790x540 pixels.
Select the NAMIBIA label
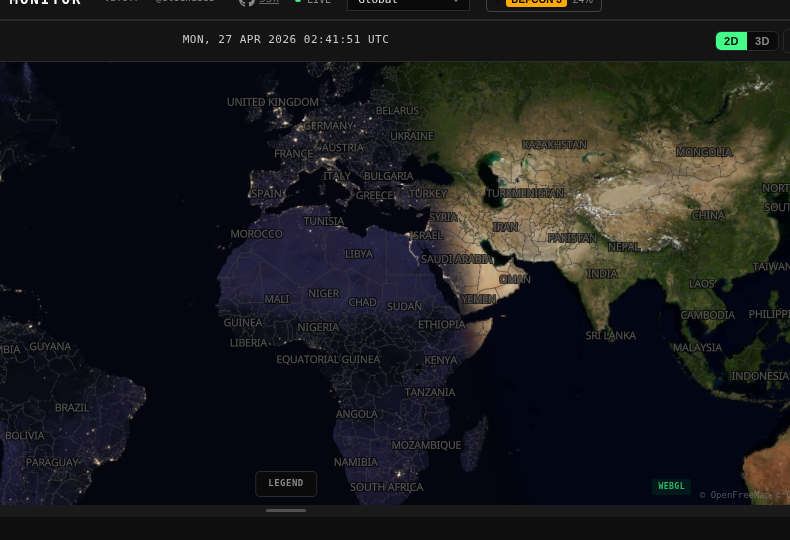tap(356, 462)
